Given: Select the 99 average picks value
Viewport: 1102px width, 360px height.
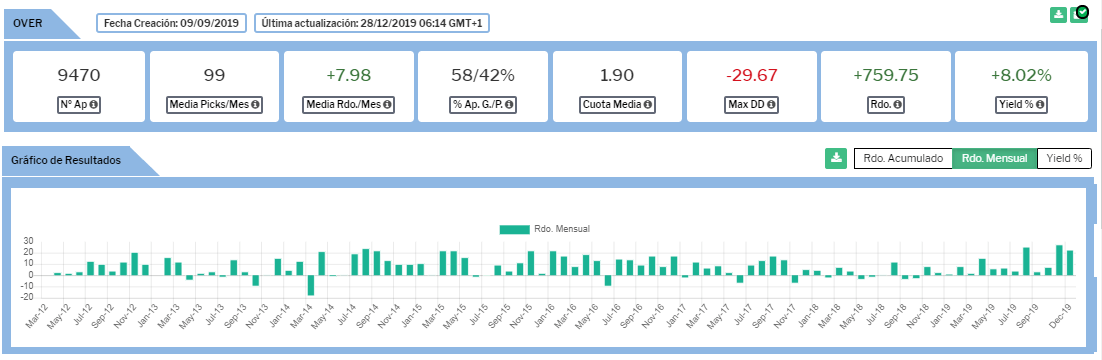Looking at the screenshot, I should tap(214, 75).
